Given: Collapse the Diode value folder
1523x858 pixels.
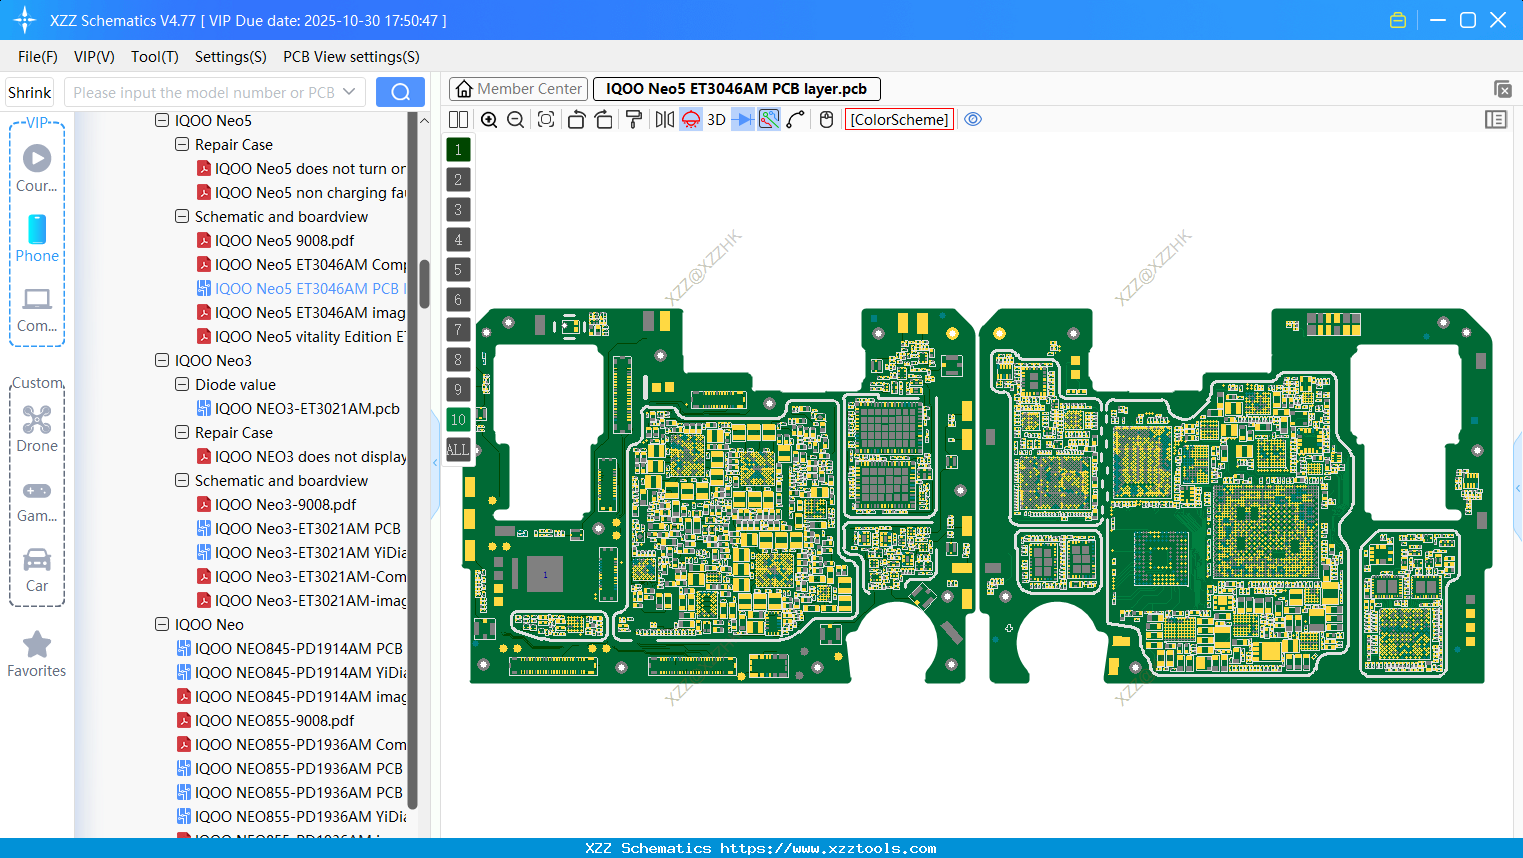Looking at the screenshot, I should pos(182,385).
